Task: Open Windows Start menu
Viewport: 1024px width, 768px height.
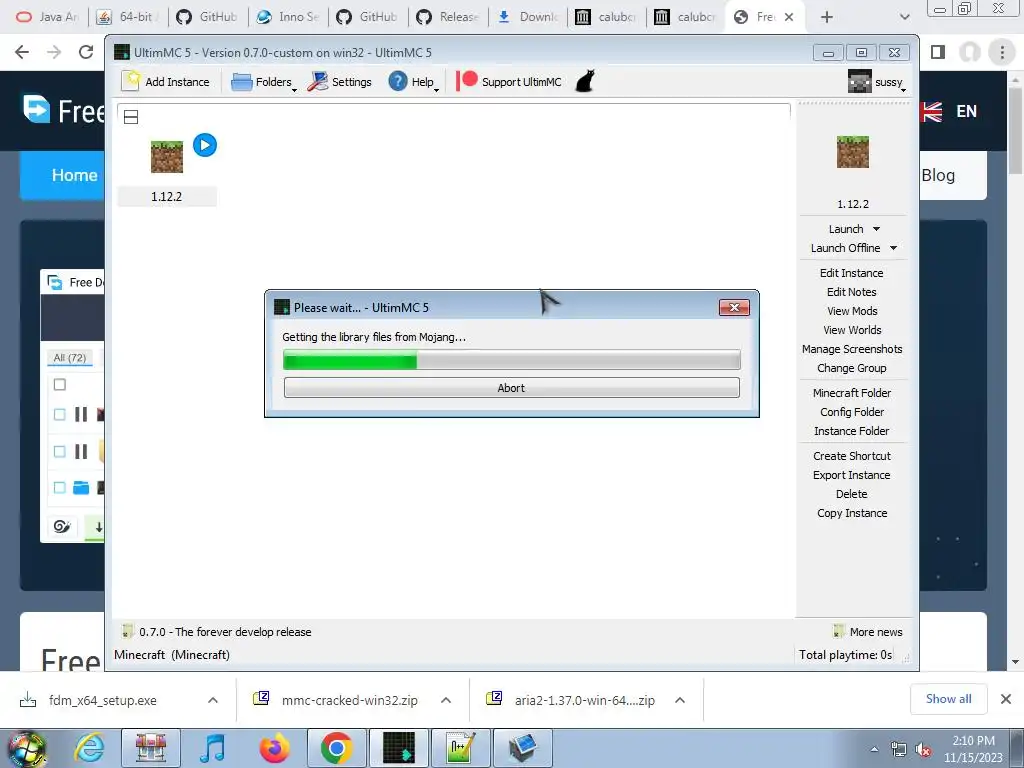Action: coord(27,748)
